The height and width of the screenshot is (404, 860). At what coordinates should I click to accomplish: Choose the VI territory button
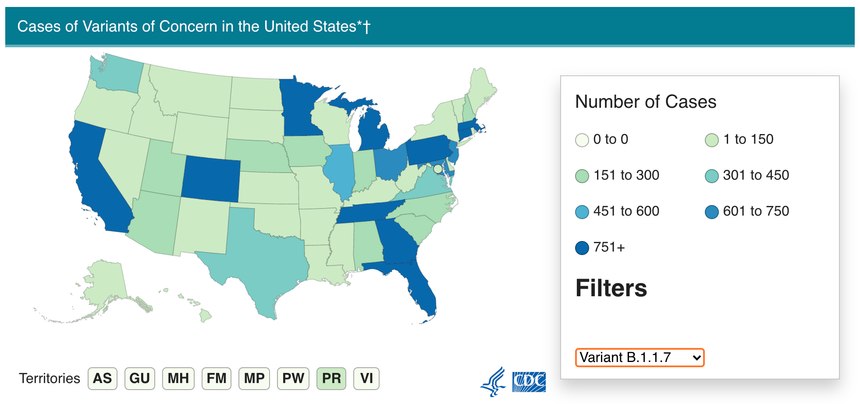click(366, 379)
